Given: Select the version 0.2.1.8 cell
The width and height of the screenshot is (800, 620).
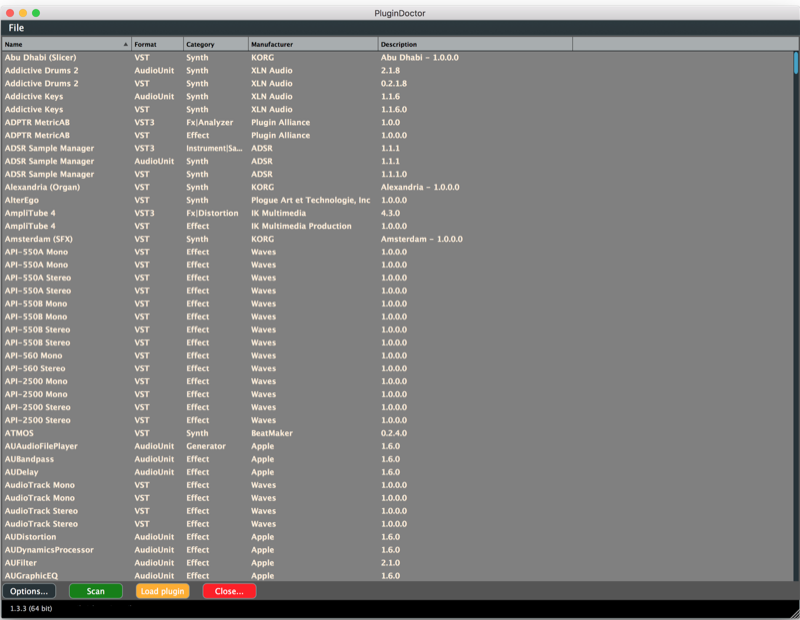Looking at the screenshot, I should (x=394, y=84).
